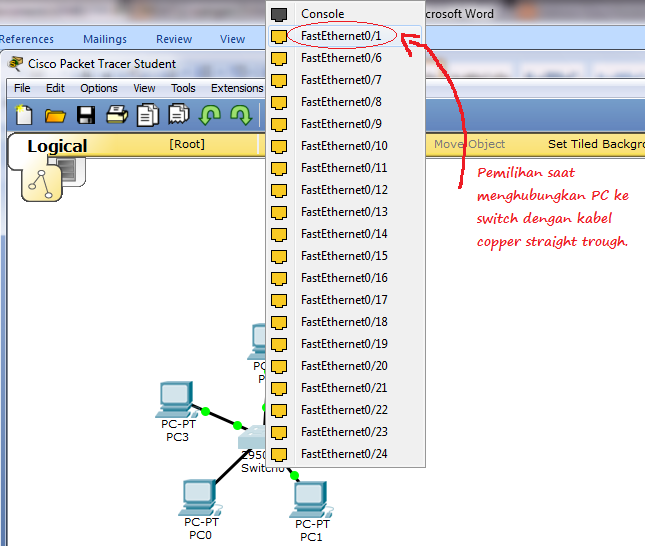This screenshot has height=546, width=645.
Task: Choose FastEthernet0/13 port
Action: [x=346, y=212]
